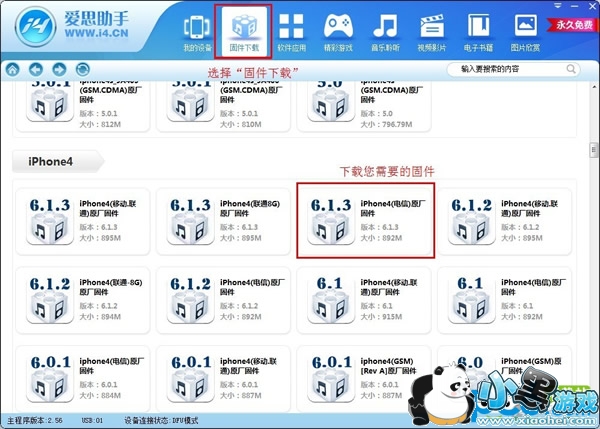600x429 pixels.
Task: Click the 5.0.1 firmware icon sized 810M
Action: pos(190,101)
